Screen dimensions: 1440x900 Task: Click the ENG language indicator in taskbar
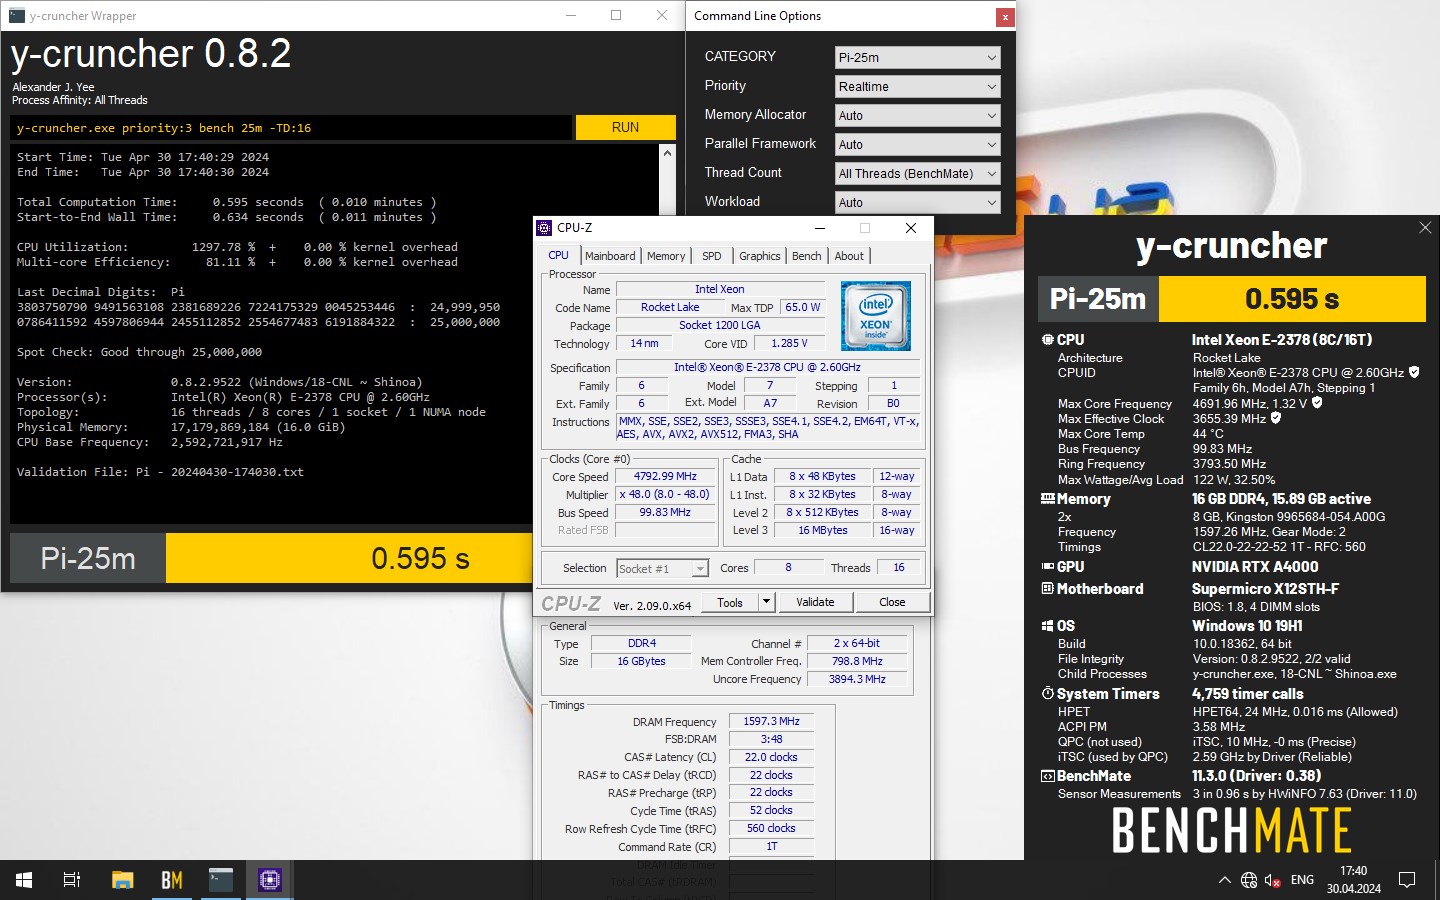[x=1302, y=880]
